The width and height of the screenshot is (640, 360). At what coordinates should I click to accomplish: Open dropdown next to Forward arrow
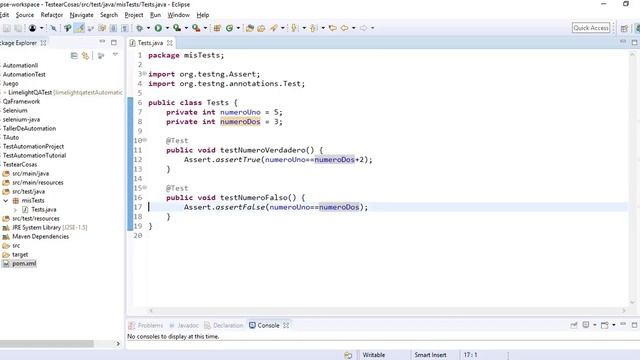372,28
